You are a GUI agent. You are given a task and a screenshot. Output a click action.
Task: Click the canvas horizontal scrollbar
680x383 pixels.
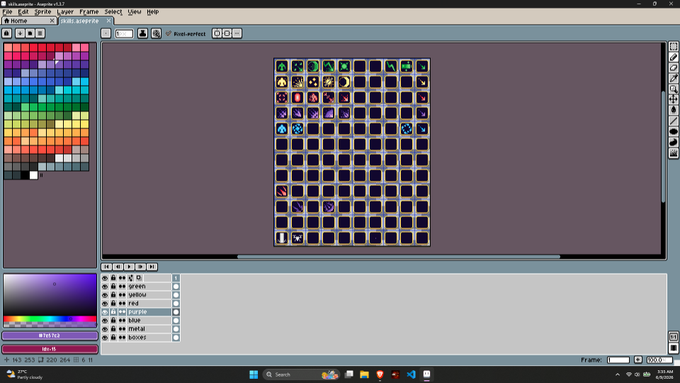pos(399,257)
